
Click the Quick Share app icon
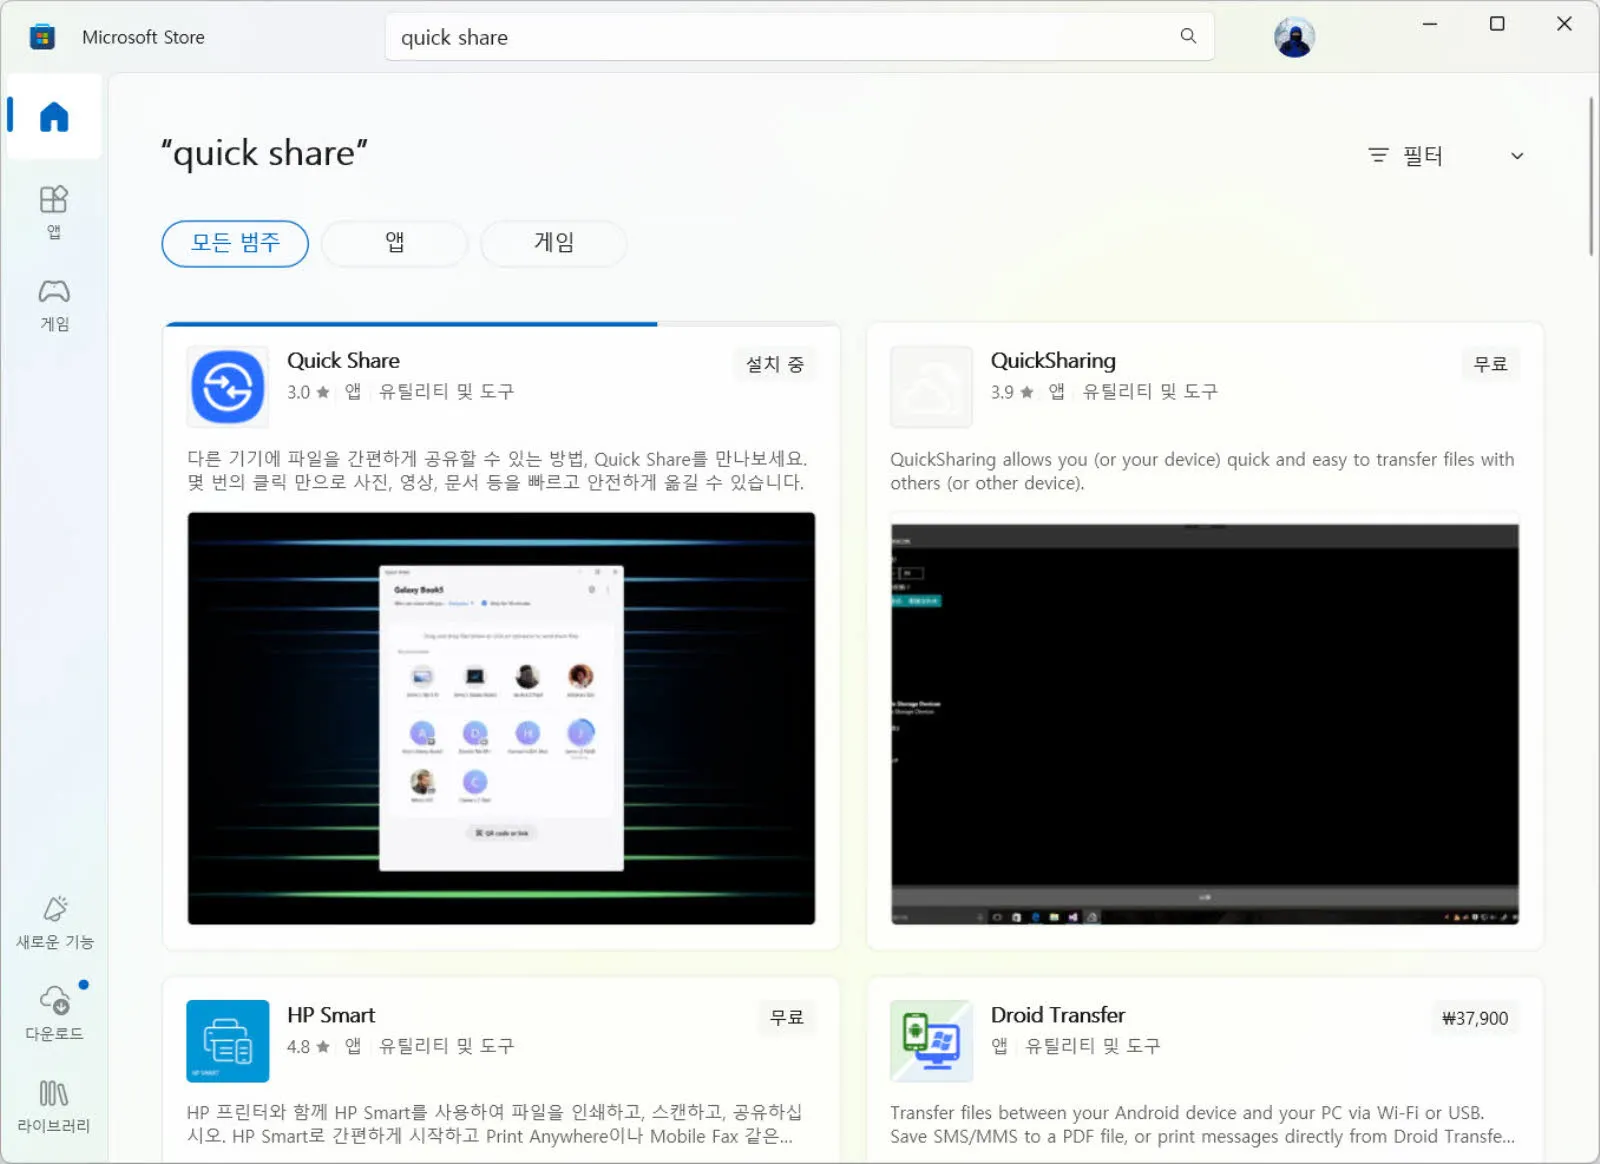(227, 387)
